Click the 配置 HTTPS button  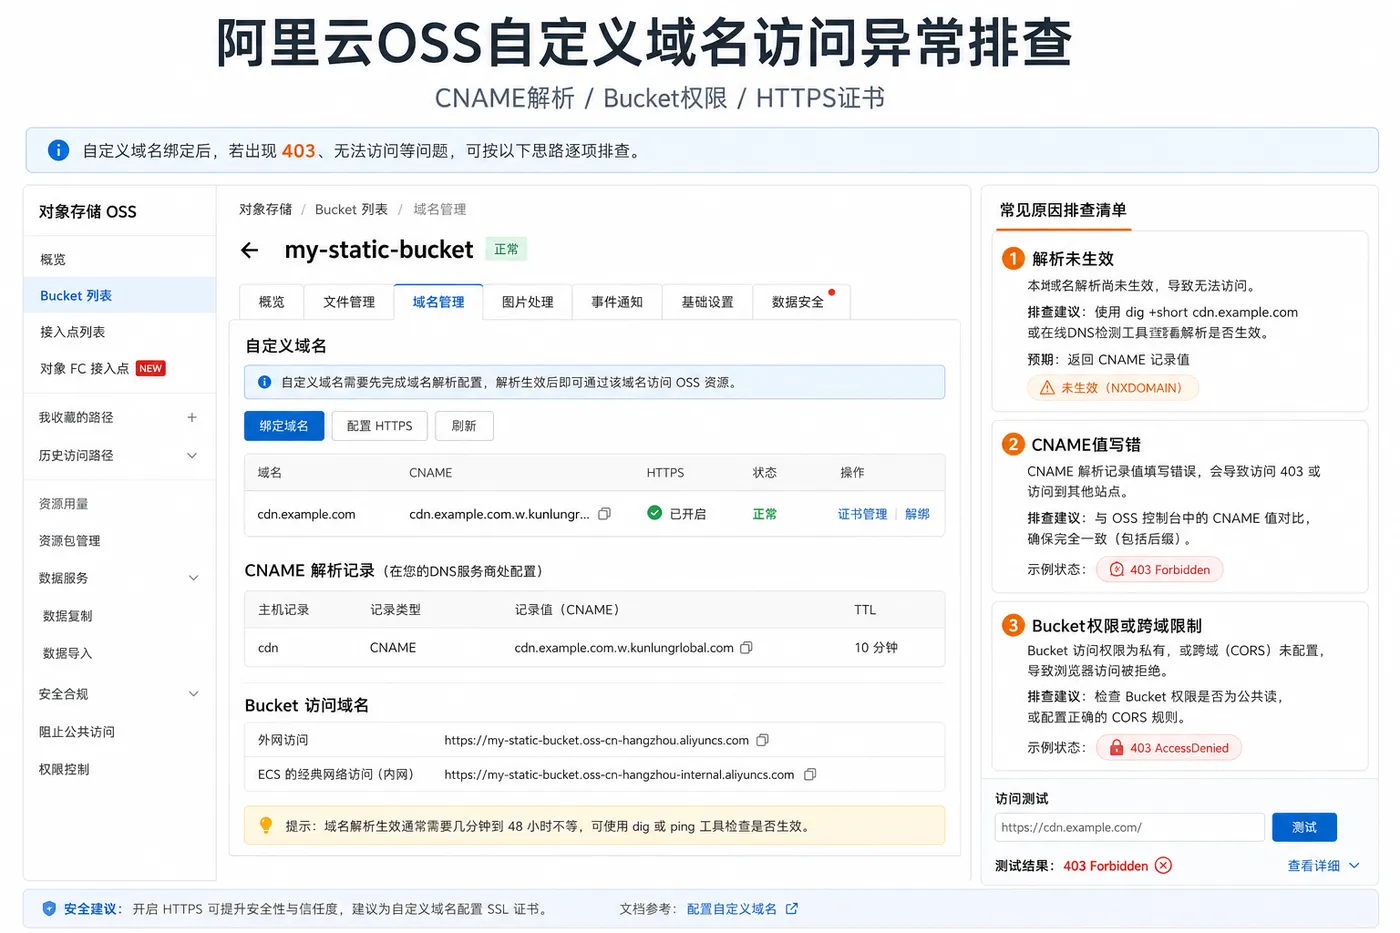(379, 426)
